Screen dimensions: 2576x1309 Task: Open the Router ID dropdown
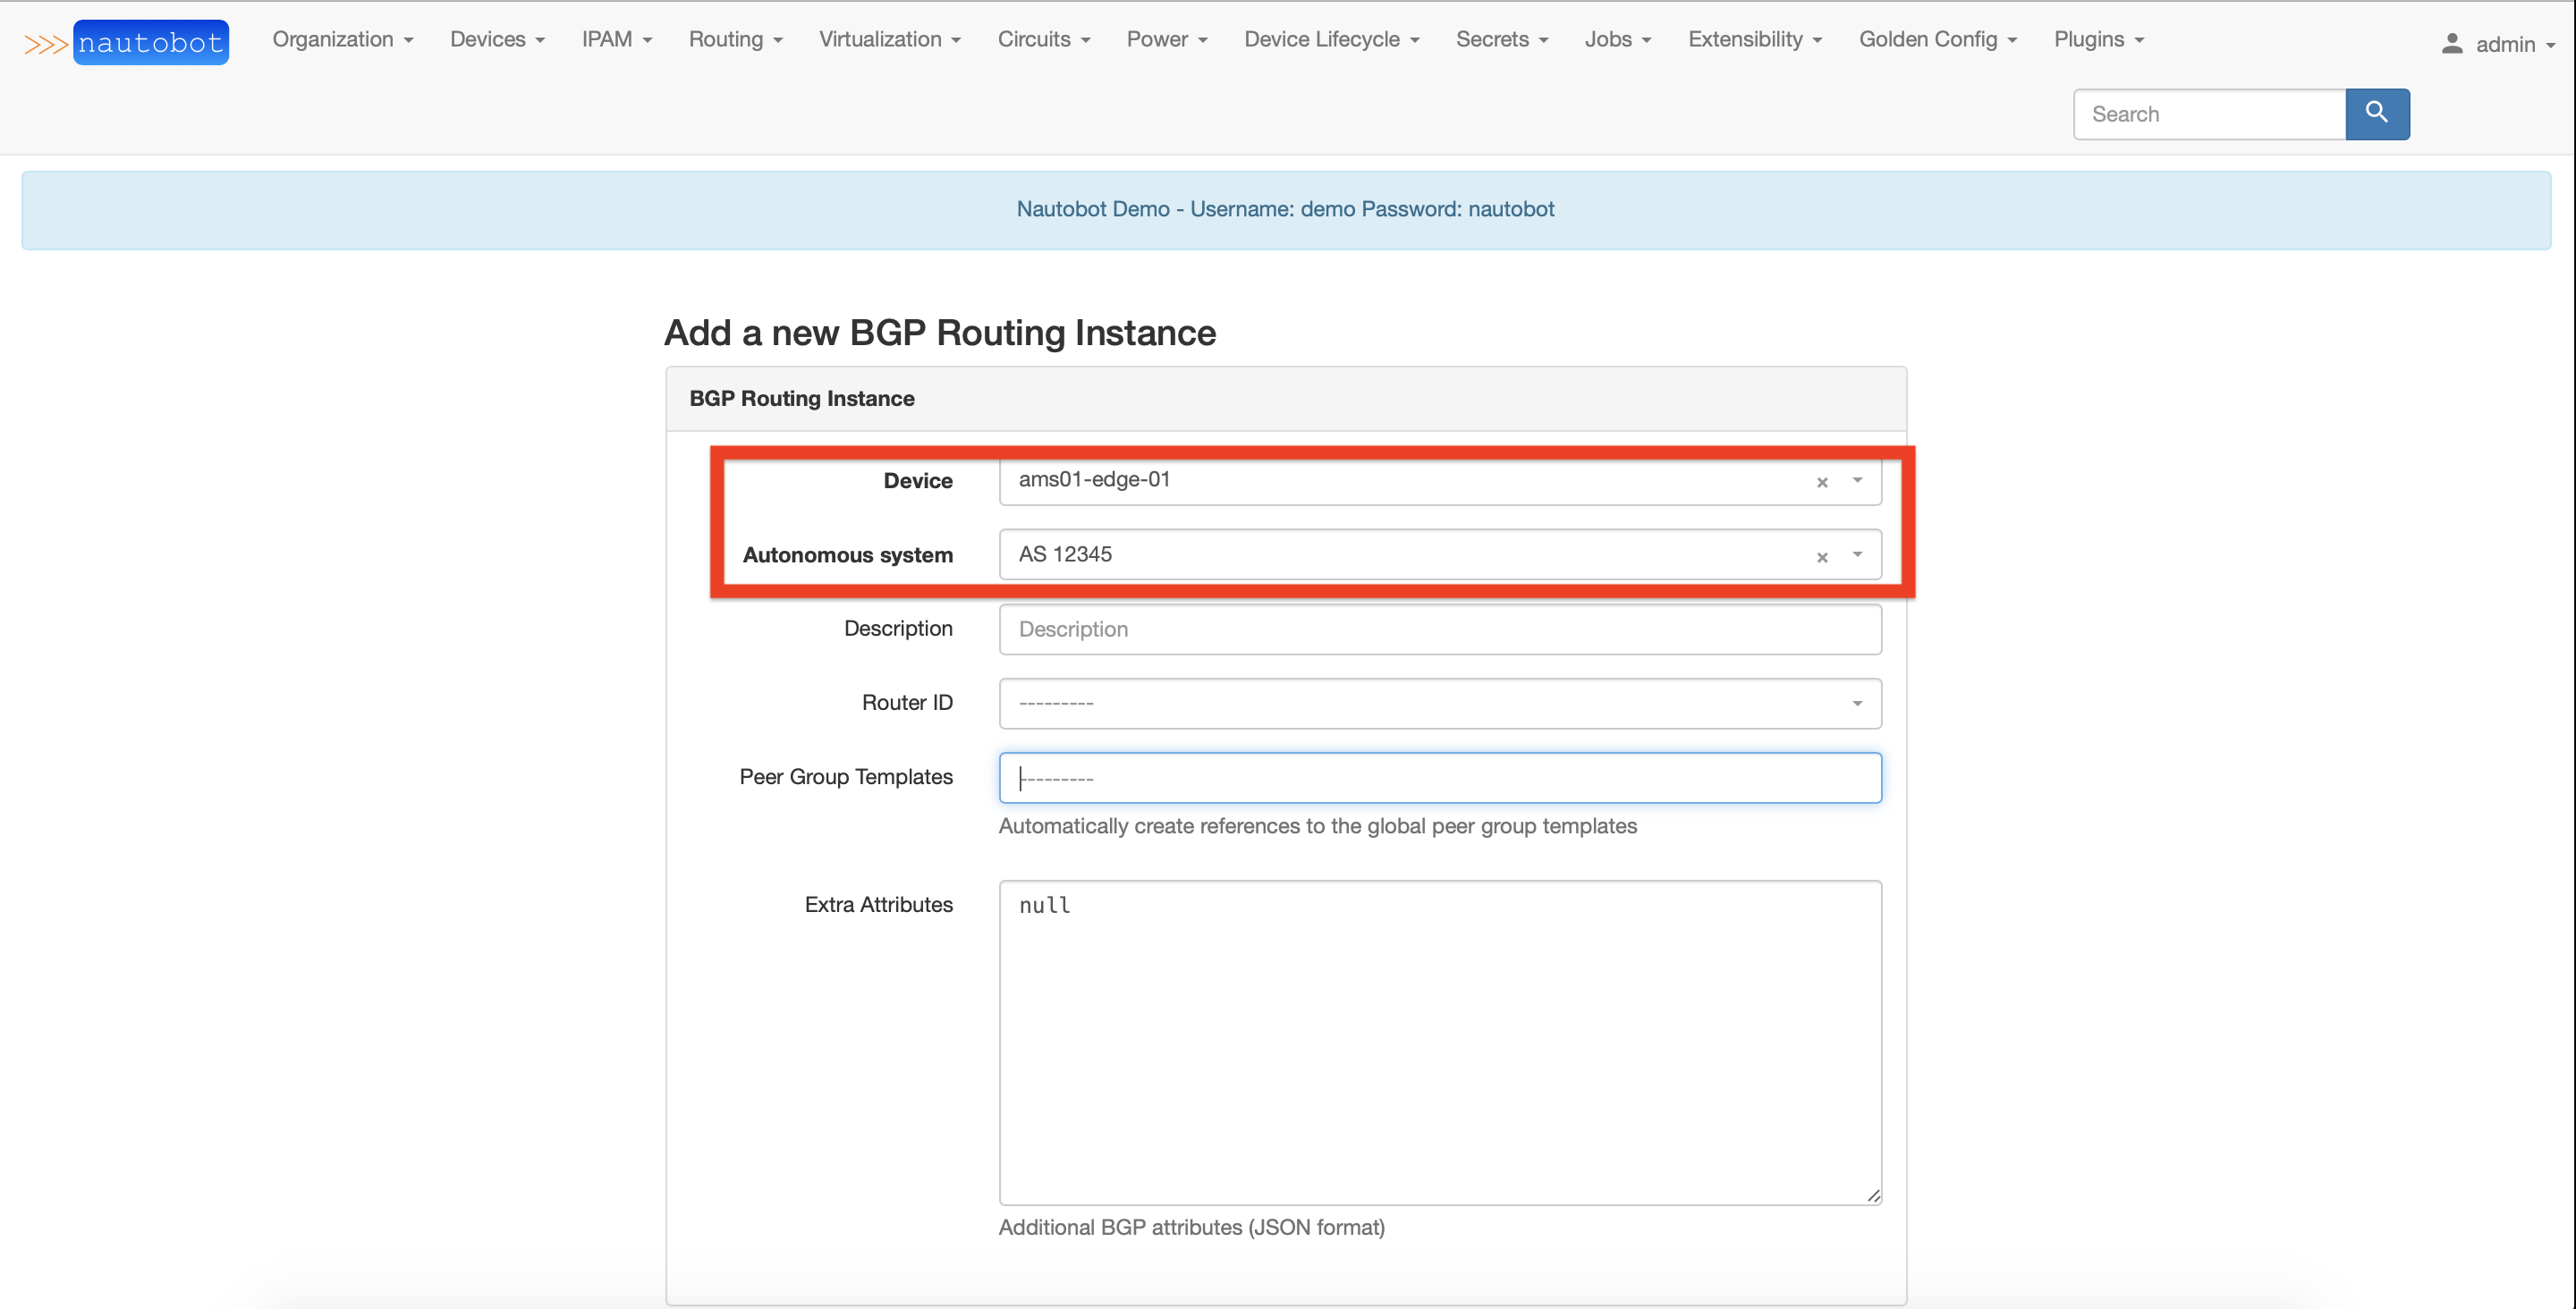pos(1857,703)
